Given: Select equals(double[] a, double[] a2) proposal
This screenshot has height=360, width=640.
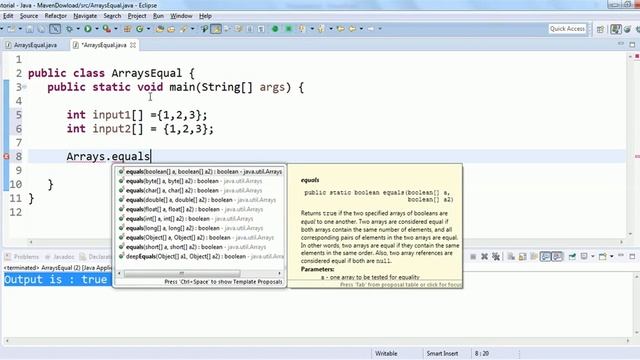Looking at the screenshot, I should click(200, 200).
